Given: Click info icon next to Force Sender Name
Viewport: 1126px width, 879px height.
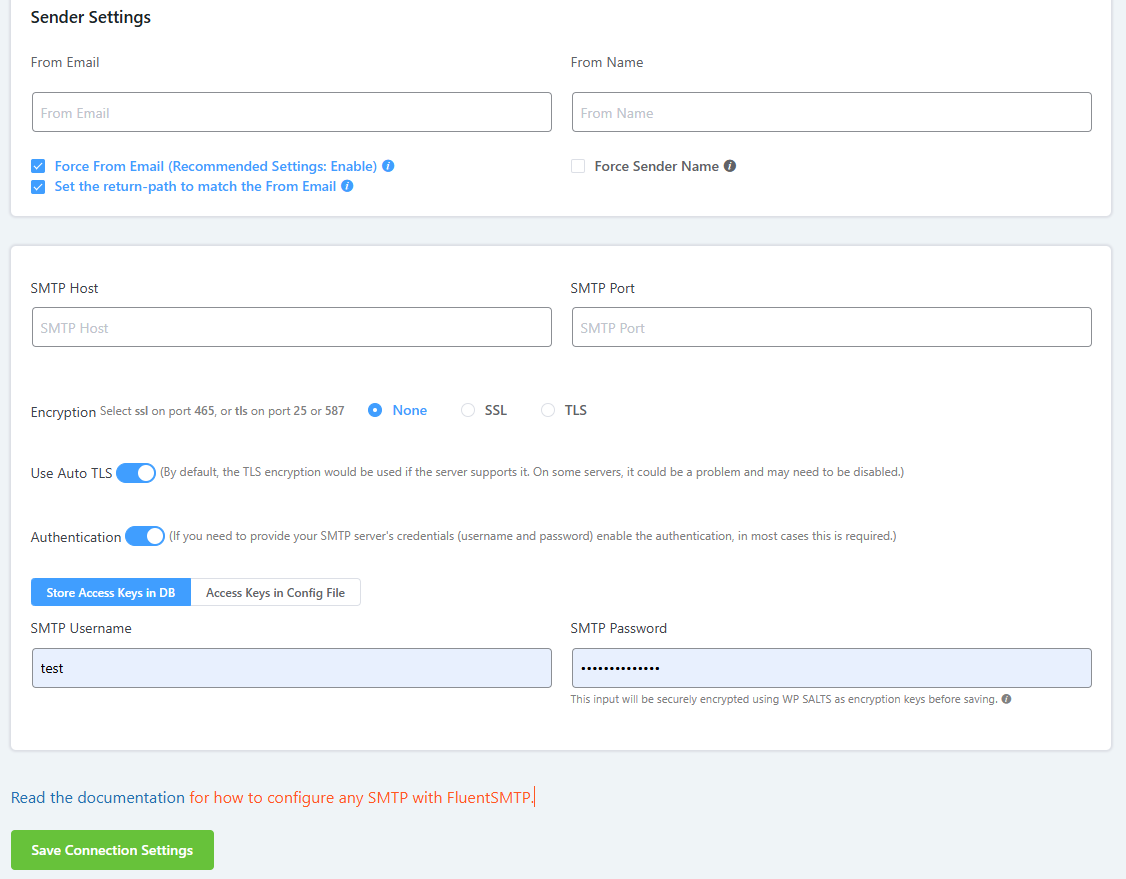Looking at the screenshot, I should click(x=730, y=166).
